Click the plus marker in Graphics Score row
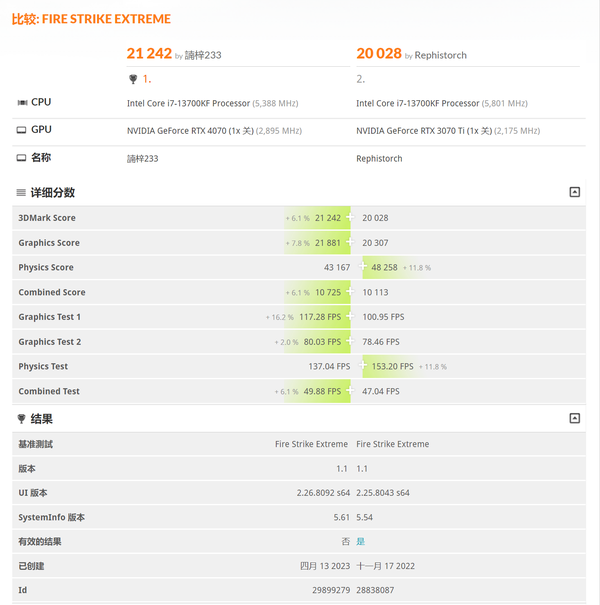This screenshot has height=605, width=600. (350, 242)
